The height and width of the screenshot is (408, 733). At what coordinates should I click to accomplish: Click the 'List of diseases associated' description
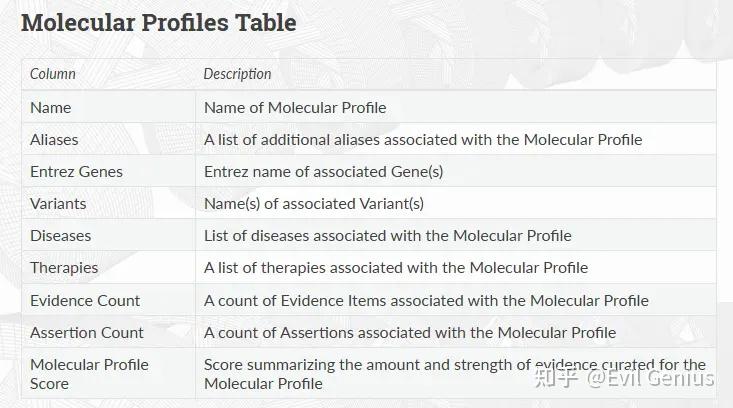coord(388,235)
